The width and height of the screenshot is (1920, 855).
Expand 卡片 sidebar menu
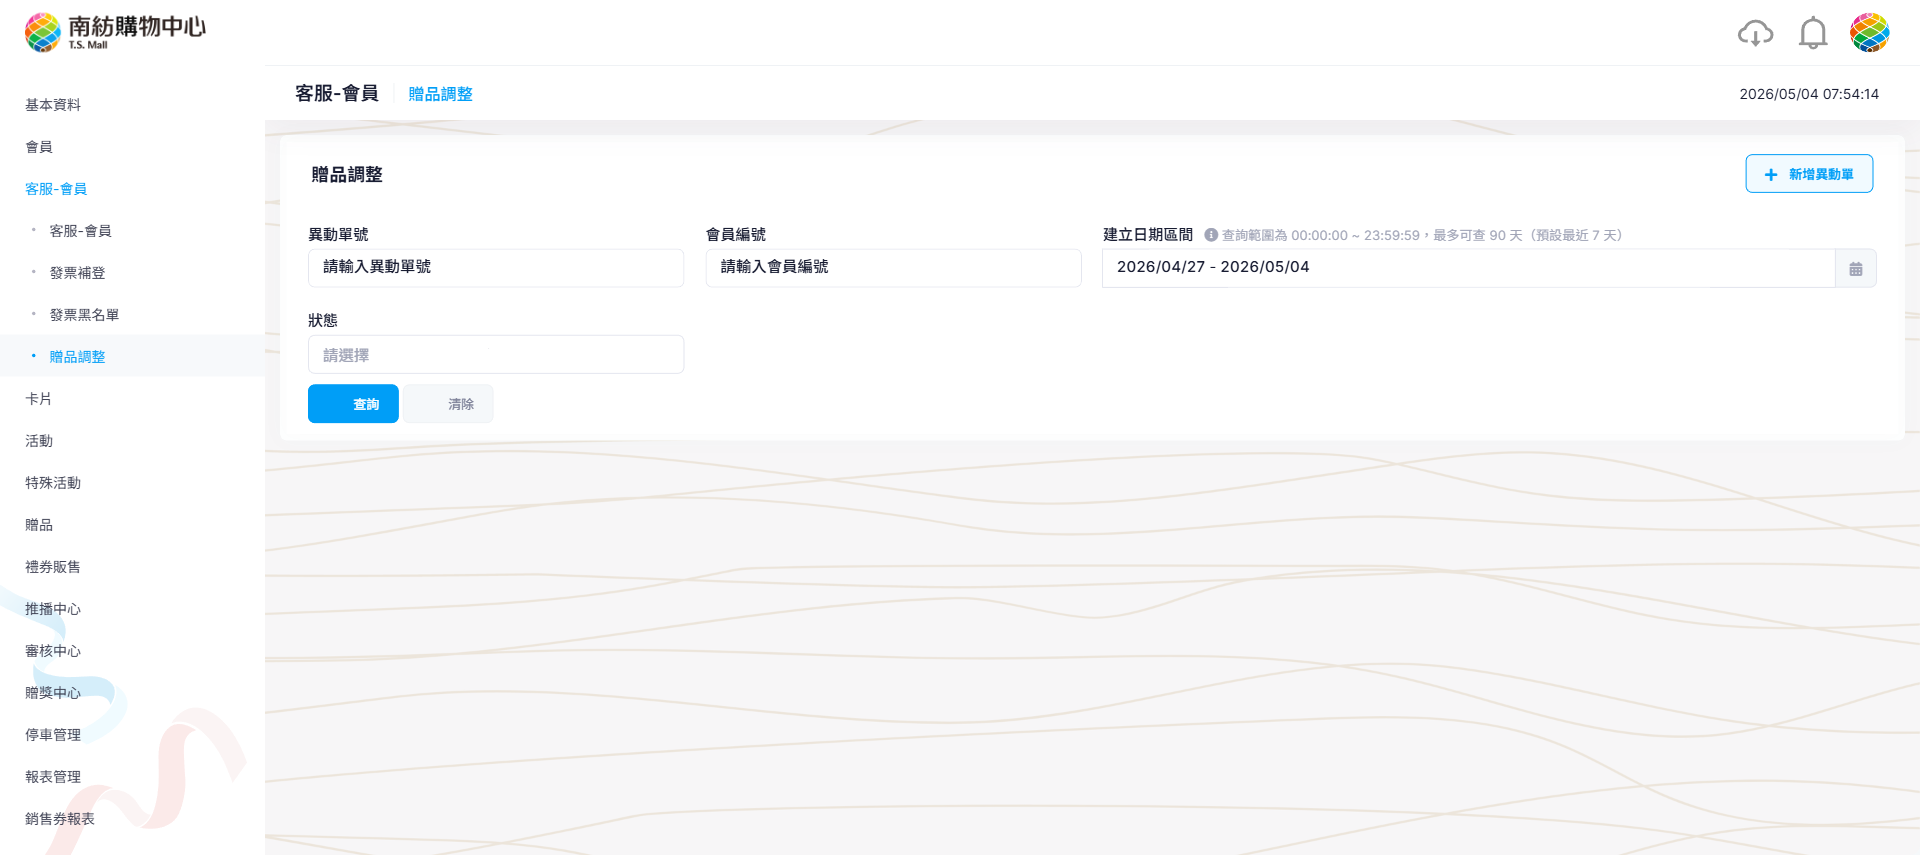39,399
